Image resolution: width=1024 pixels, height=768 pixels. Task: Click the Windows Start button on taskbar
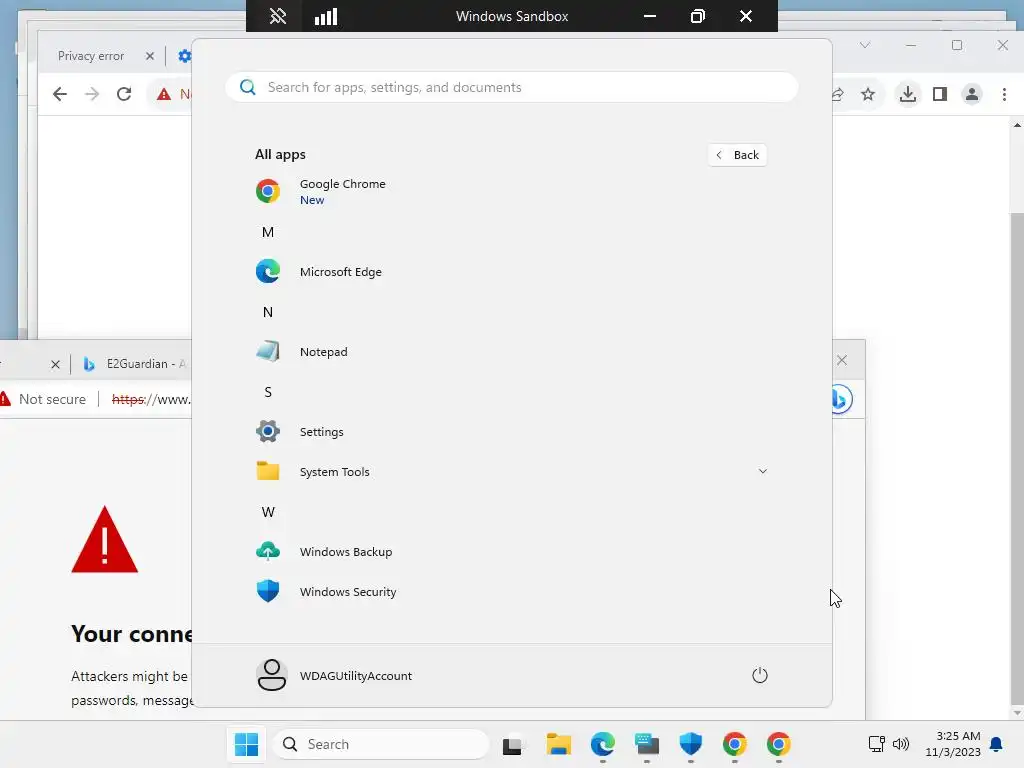[x=247, y=744]
